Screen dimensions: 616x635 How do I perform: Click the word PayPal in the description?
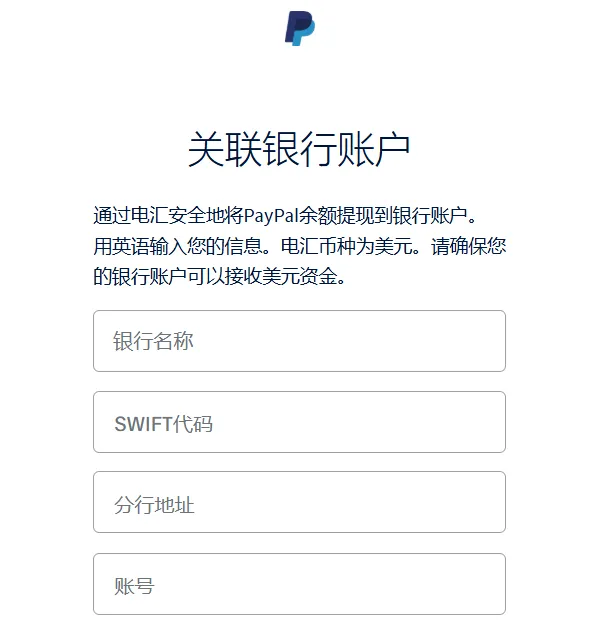click(x=271, y=215)
